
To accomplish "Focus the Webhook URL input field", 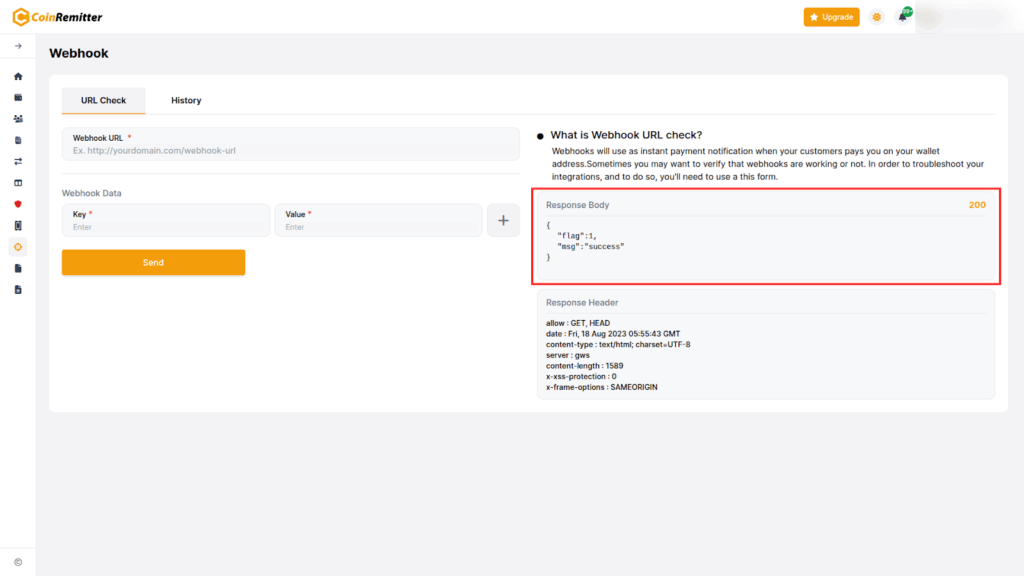I will click(290, 150).
